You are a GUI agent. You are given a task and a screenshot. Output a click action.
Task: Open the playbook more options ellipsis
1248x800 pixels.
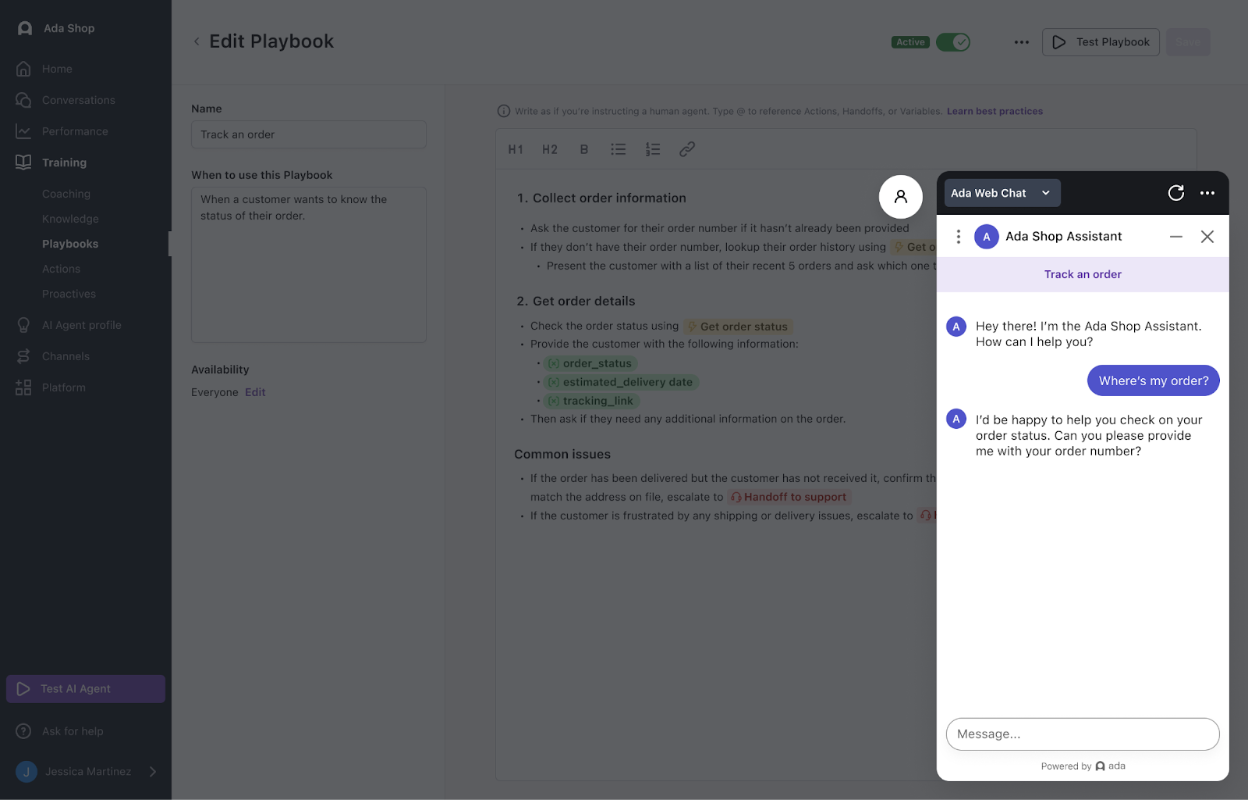click(x=1021, y=42)
